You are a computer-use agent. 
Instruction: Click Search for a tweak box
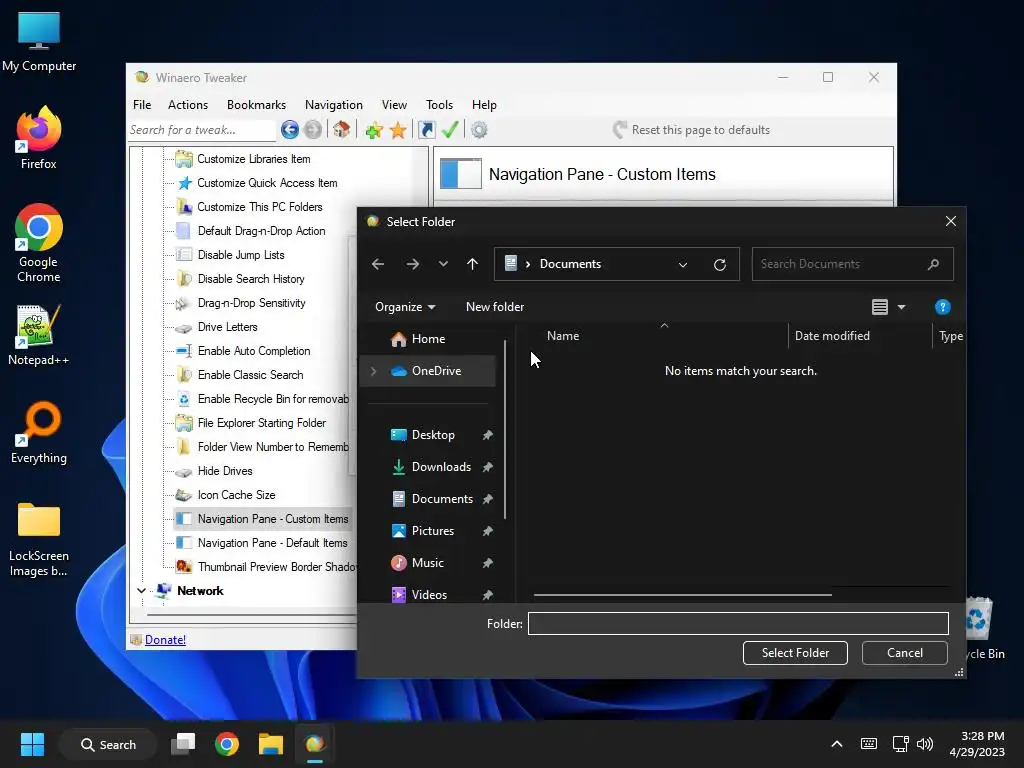(x=202, y=130)
